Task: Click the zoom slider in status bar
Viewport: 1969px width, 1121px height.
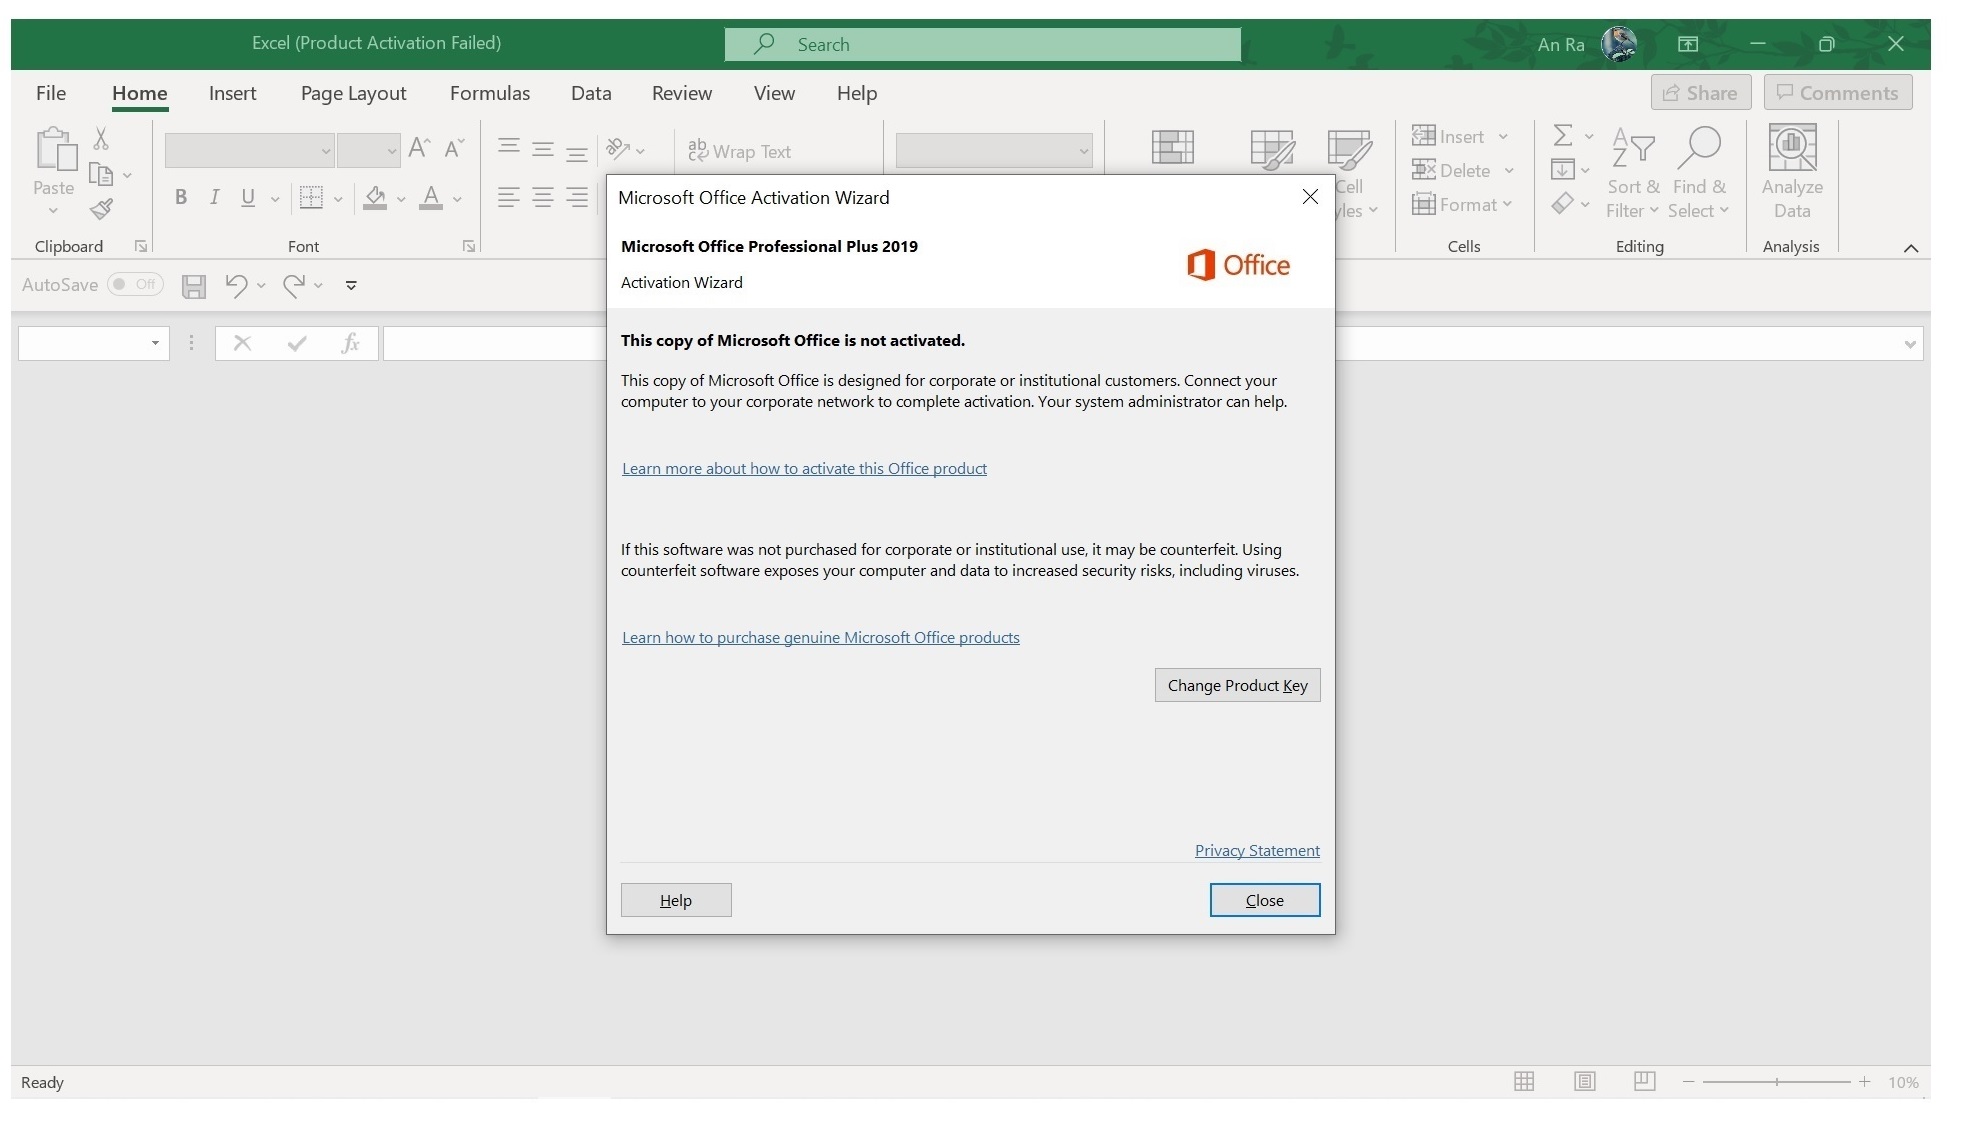Action: [x=1776, y=1081]
